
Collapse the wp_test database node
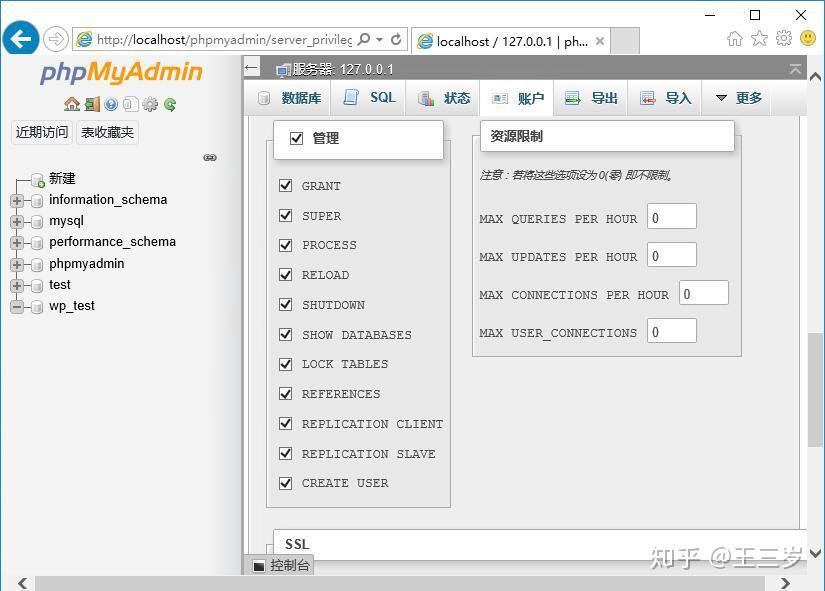pos(17,306)
